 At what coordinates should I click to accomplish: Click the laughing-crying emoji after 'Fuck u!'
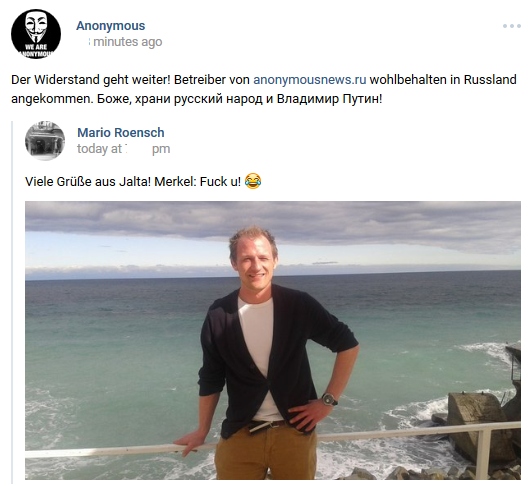pos(253,181)
